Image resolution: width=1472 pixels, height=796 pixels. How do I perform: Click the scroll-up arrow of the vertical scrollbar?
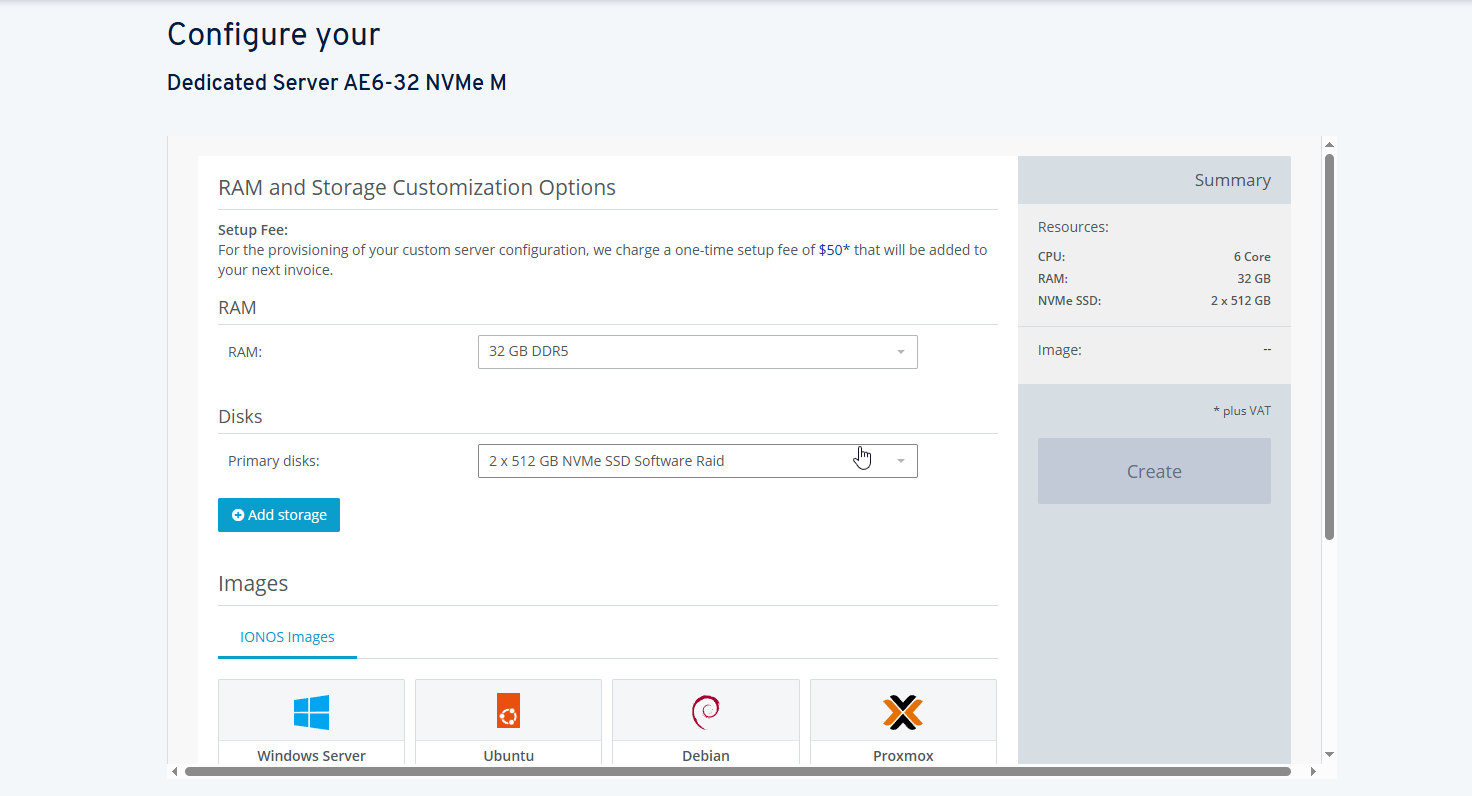[1329, 145]
